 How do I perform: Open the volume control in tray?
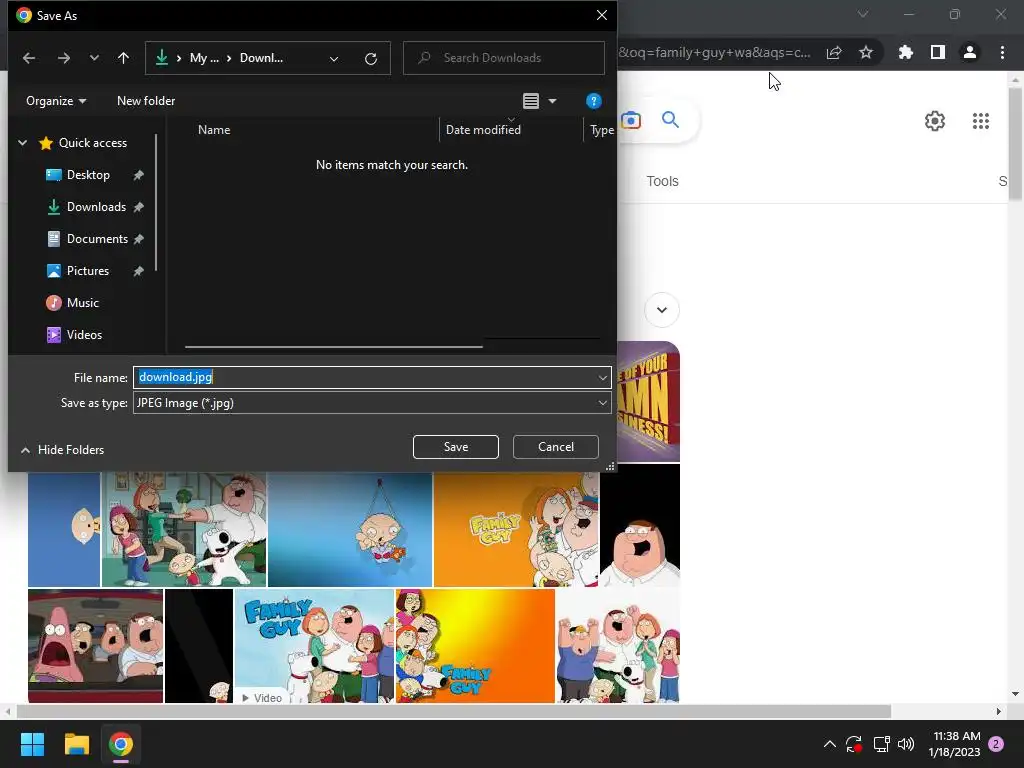[906, 744]
